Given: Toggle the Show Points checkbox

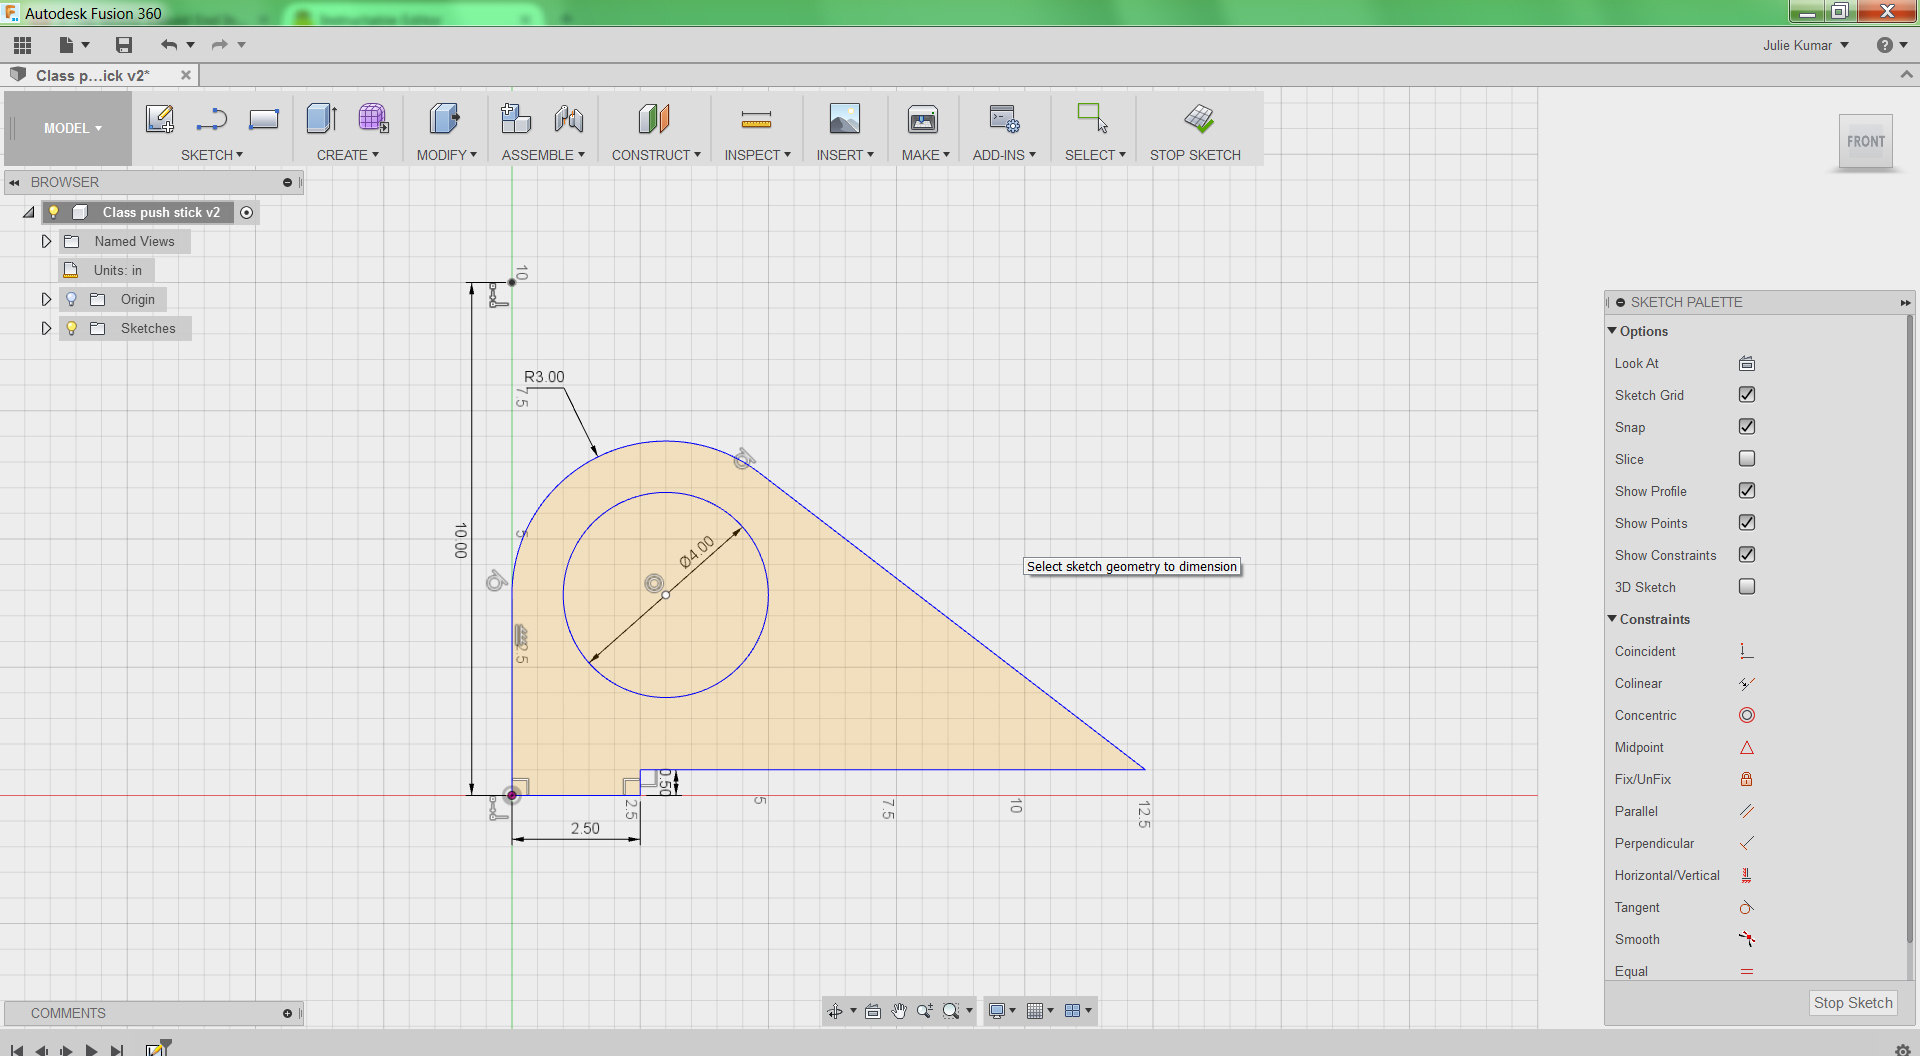Looking at the screenshot, I should coord(1747,523).
